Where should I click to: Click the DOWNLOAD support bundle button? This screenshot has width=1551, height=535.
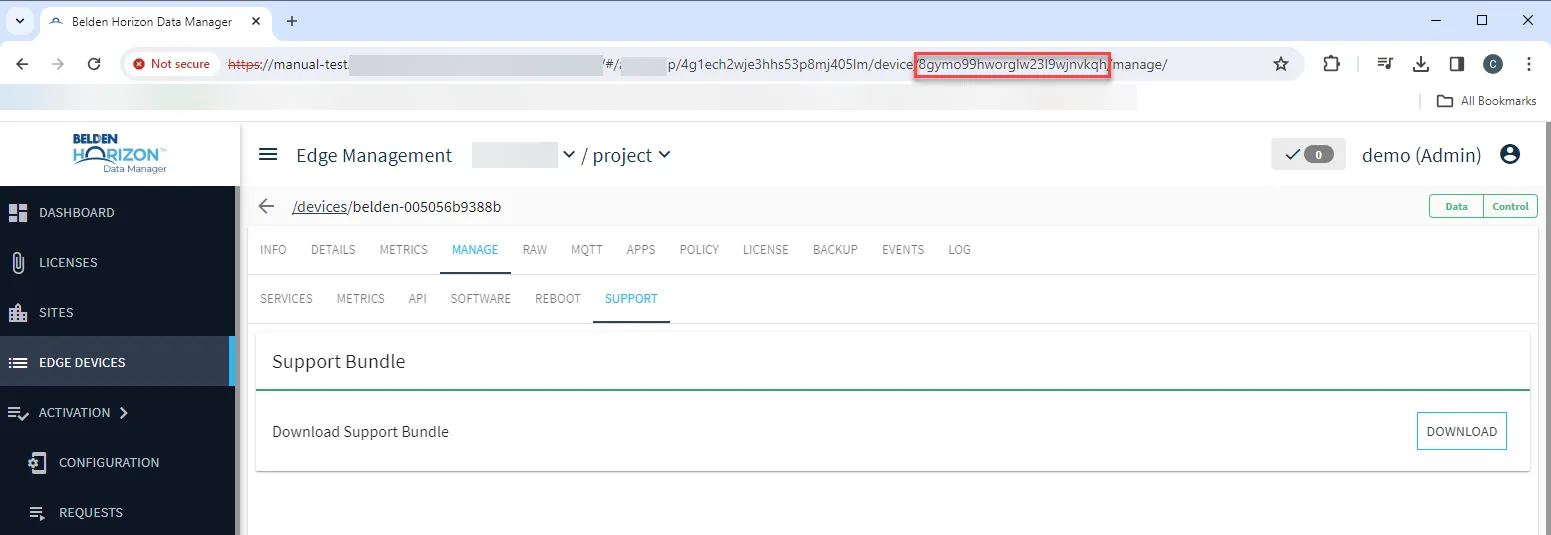pyautogui.click(x=1461, y=432)
